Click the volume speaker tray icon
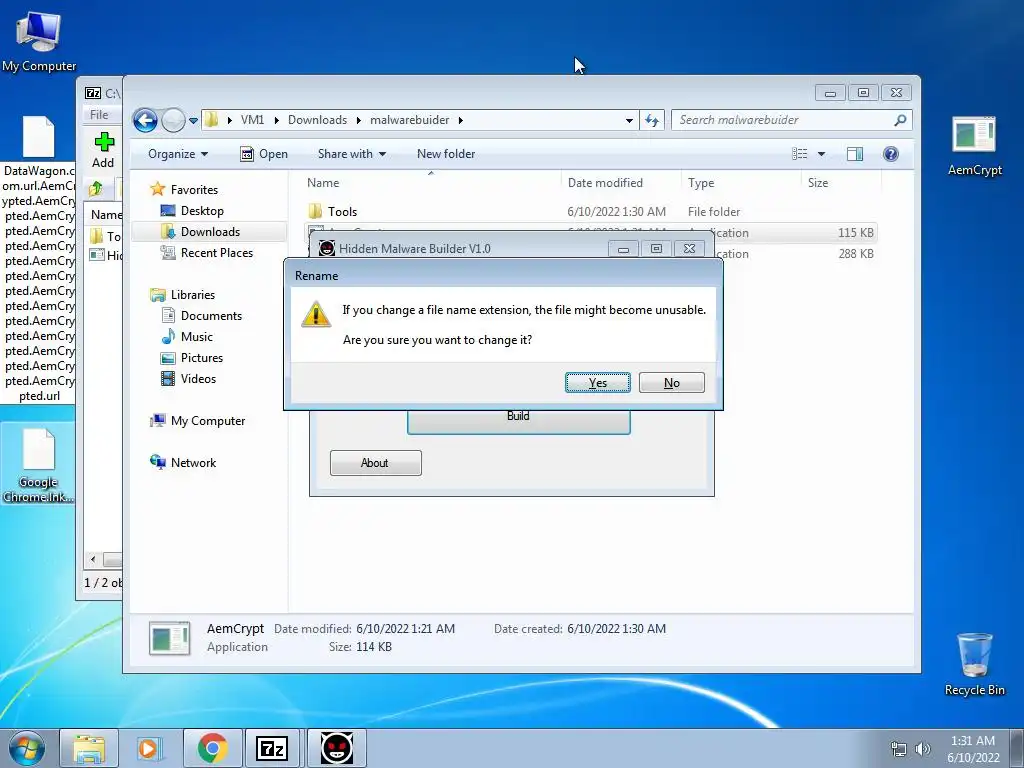Screen dimensions: 1024x768 922,749
